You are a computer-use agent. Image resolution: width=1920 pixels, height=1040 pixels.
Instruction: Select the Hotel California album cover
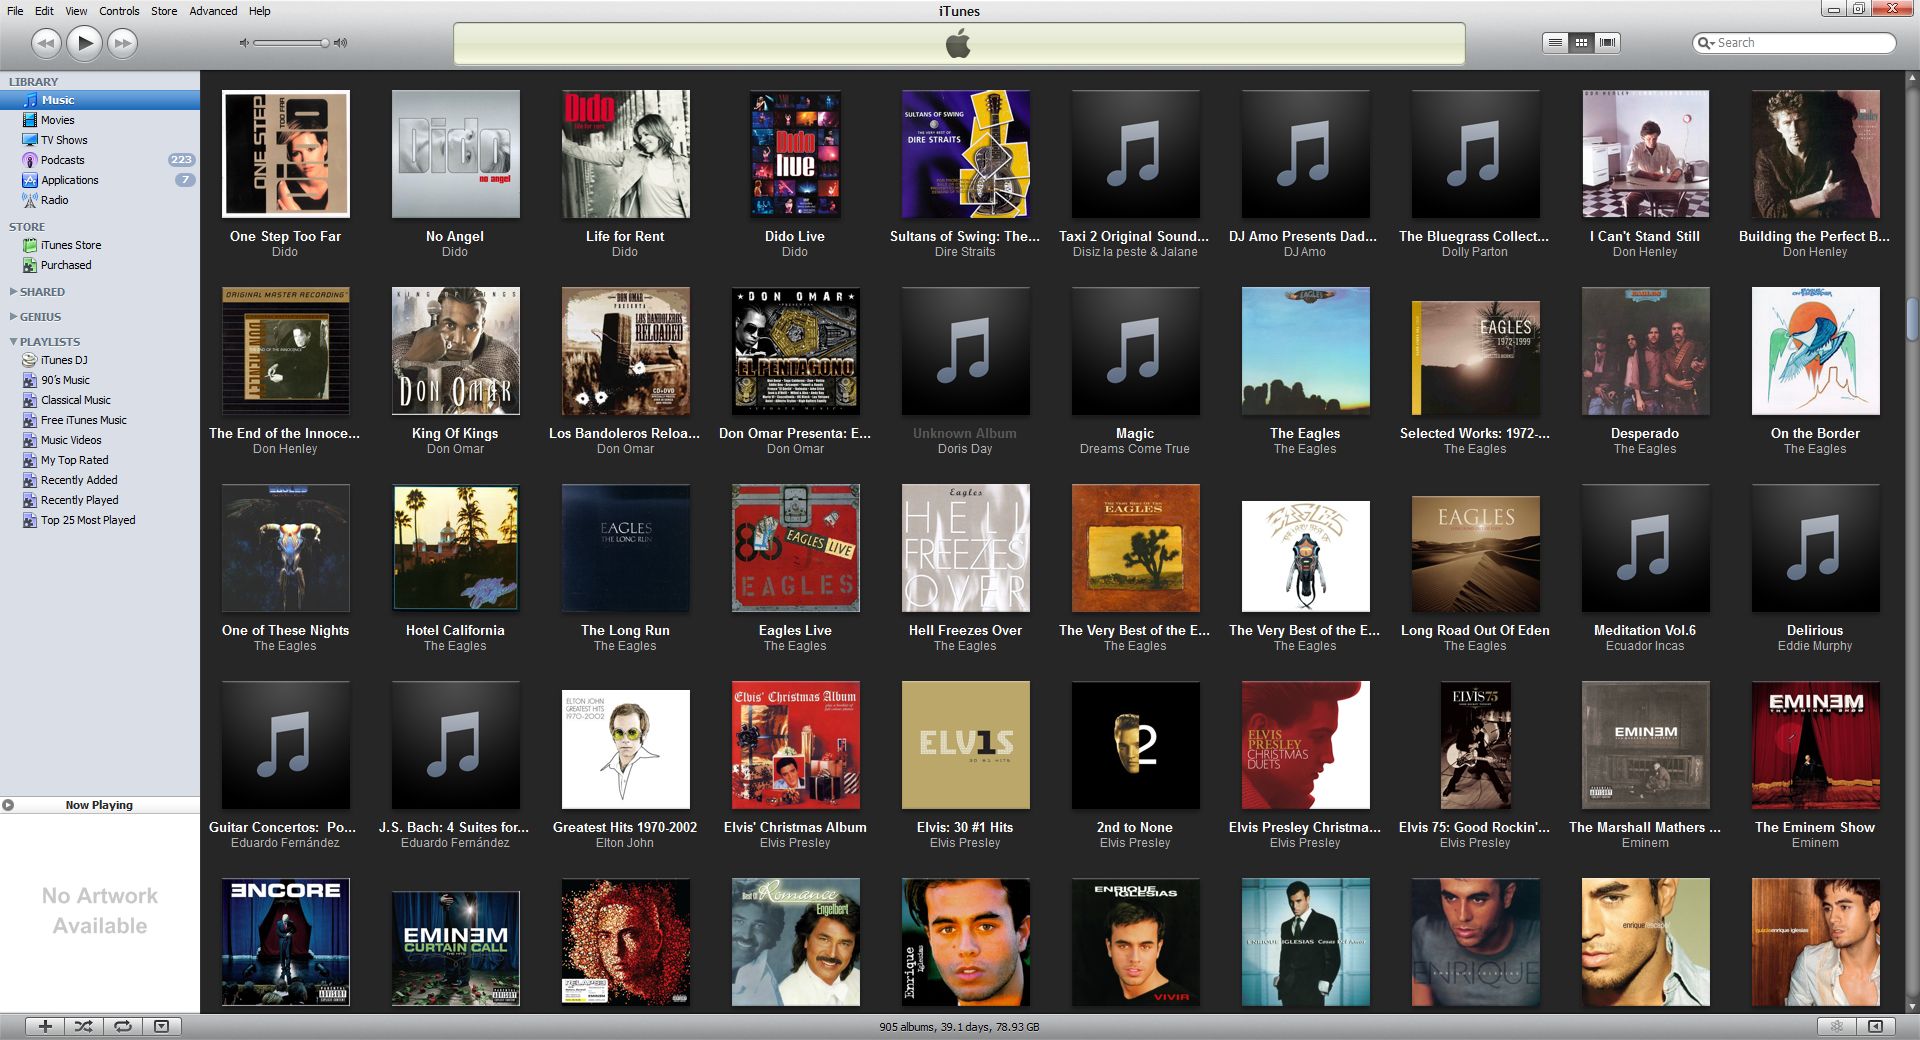(x=455, y=548)
